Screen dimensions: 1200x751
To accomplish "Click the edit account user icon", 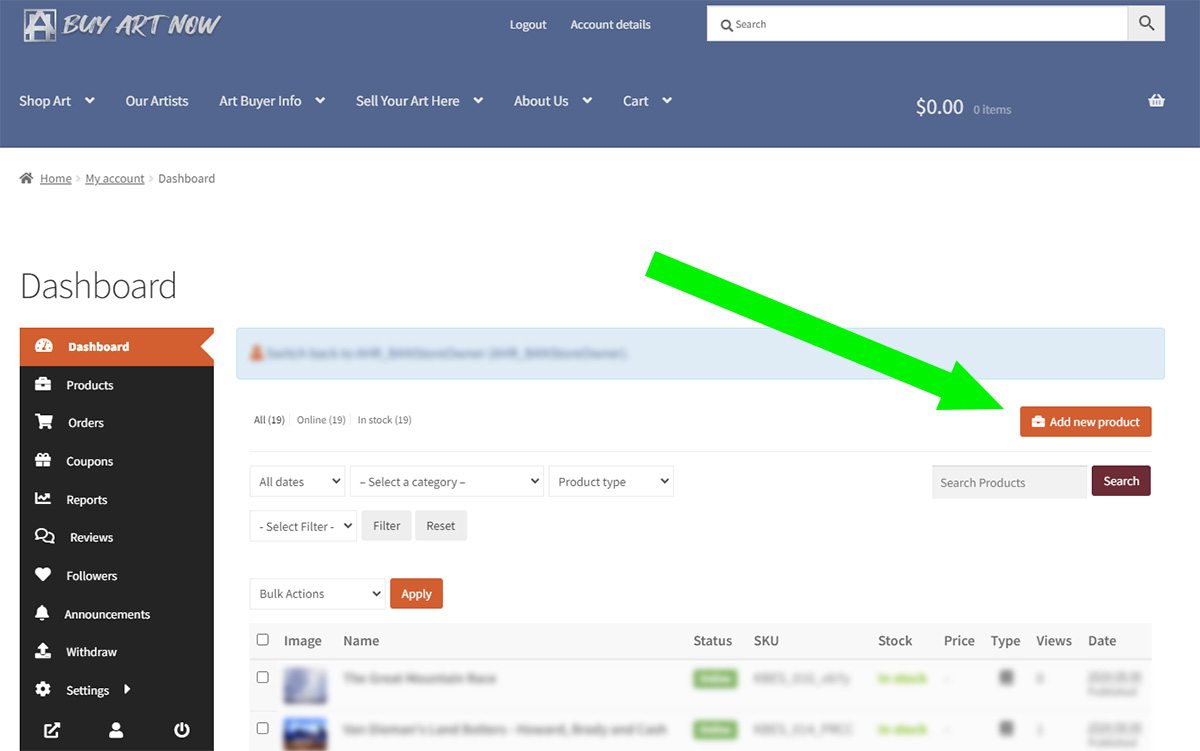I will [116, 730].
